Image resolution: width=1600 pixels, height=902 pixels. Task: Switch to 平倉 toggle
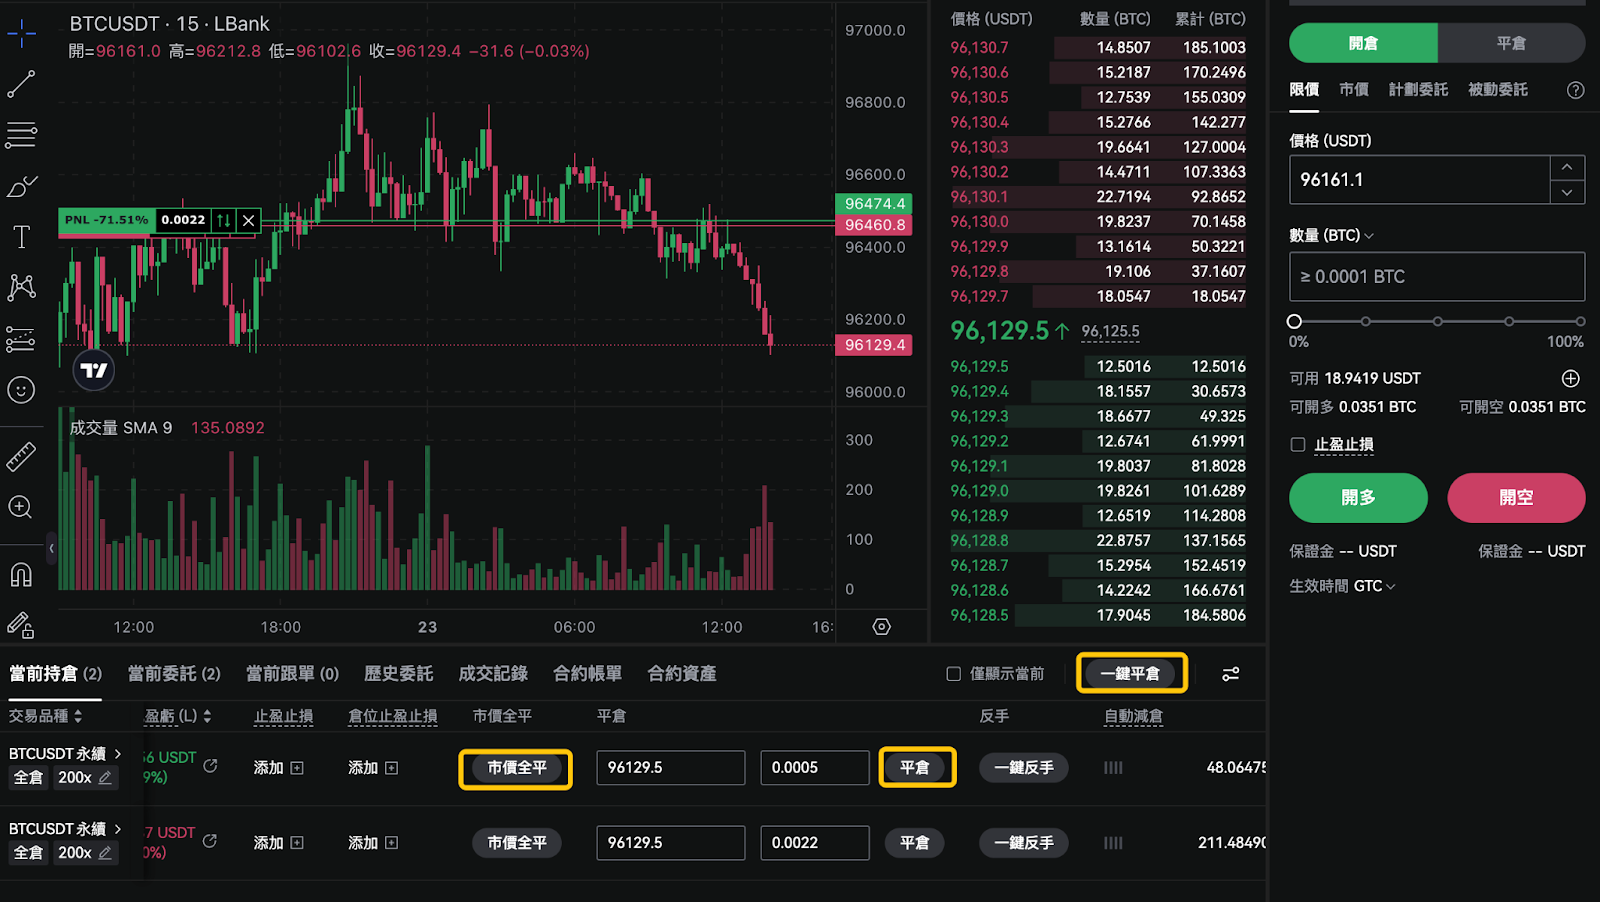1511,43
